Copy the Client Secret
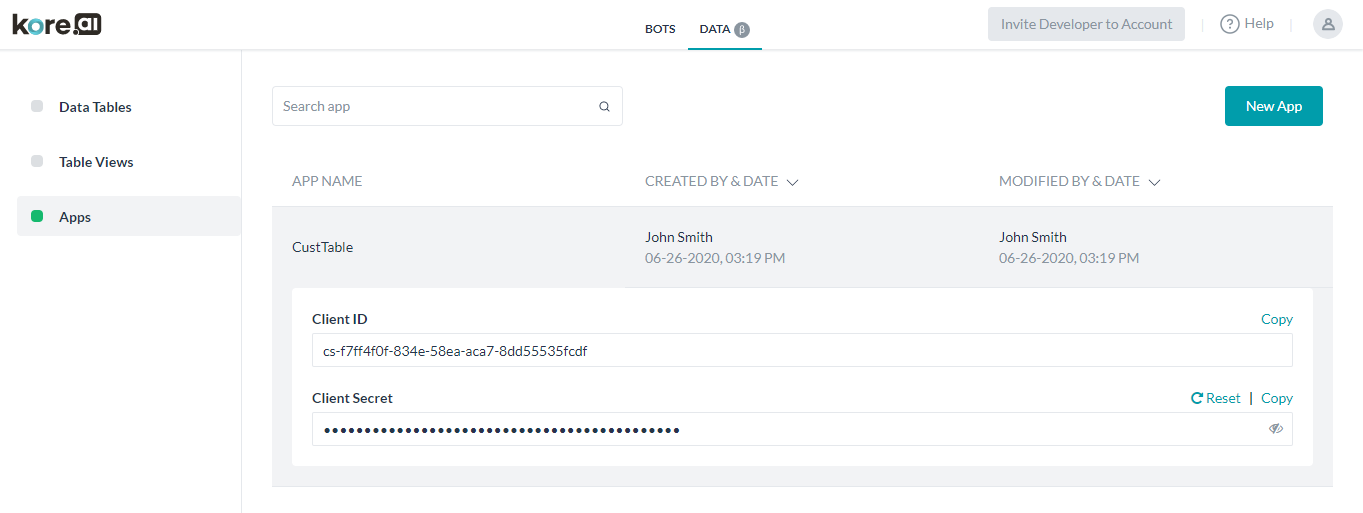1363x513 pixels. (1276, 398)
